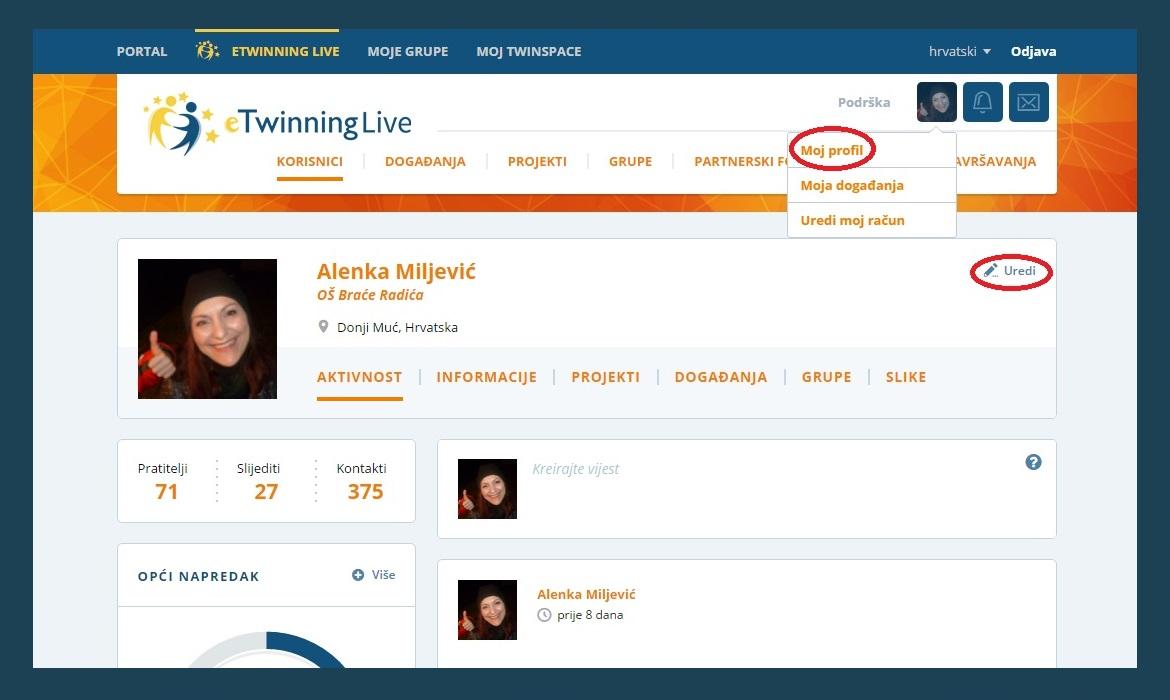Click the prije 8 dana timestamp
Screen dimensions: 1170x700
point(589,615)
